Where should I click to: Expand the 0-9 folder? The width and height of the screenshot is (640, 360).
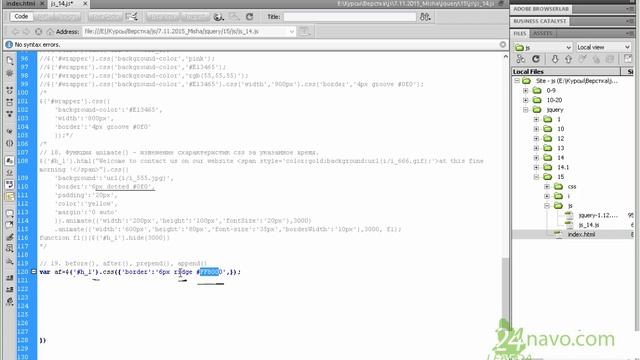pos(526,90)
